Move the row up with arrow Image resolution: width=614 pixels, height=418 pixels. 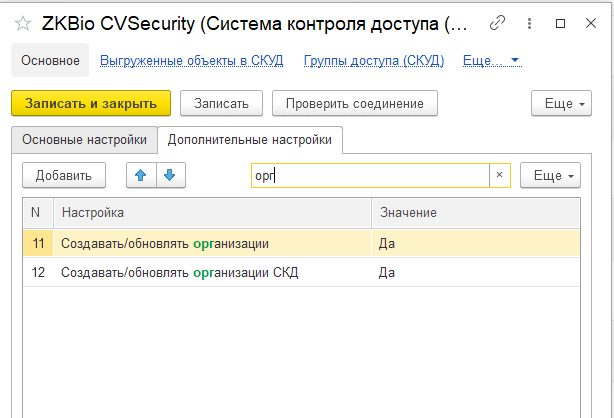point(142,175)
